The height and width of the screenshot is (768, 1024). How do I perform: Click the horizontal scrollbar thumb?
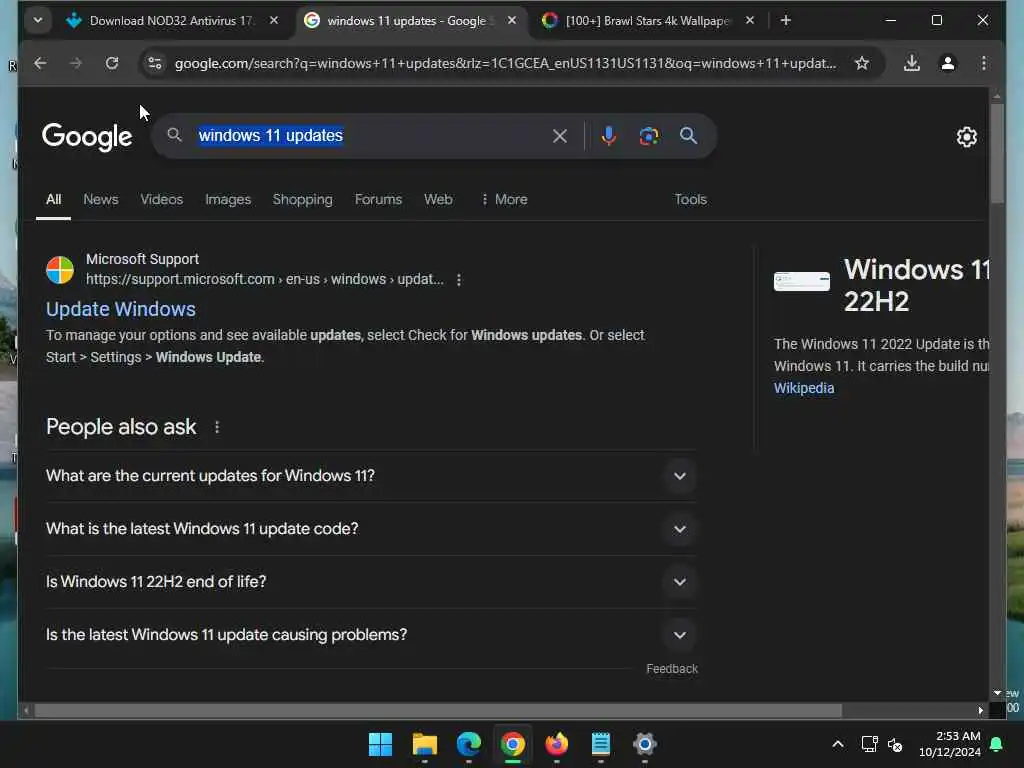[438, 711]
